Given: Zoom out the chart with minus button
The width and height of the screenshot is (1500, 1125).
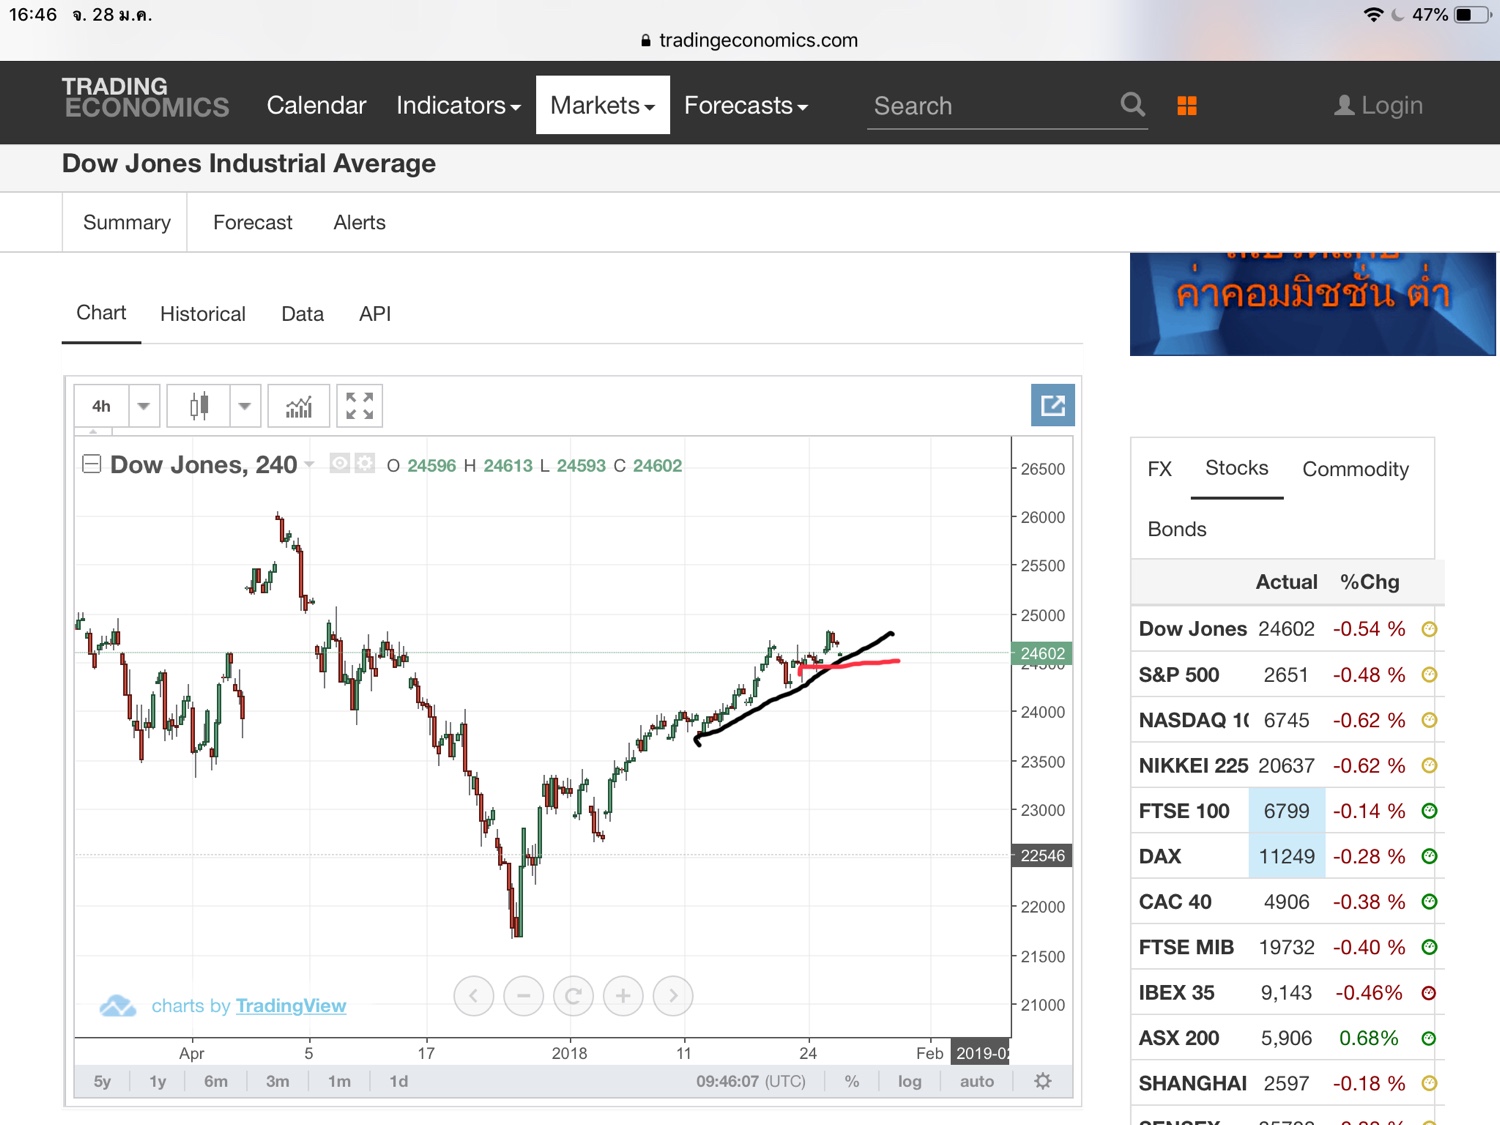Looking at the screenshot, I should click(x=523, y=996).
